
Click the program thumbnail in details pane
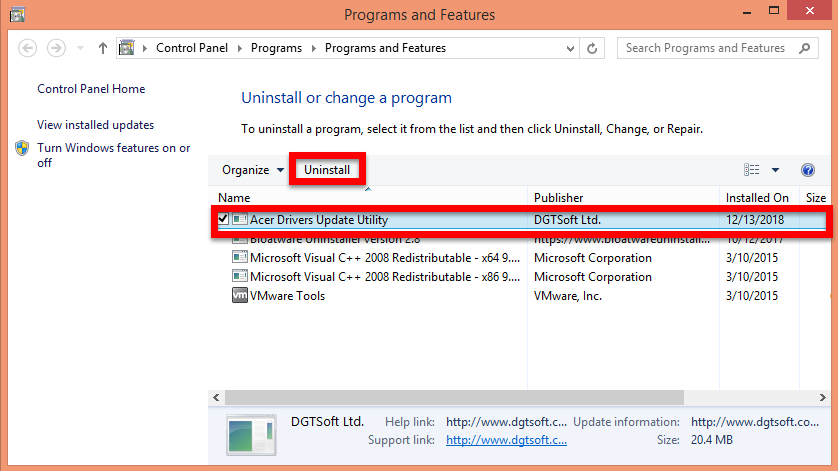[x=251, y=435]
